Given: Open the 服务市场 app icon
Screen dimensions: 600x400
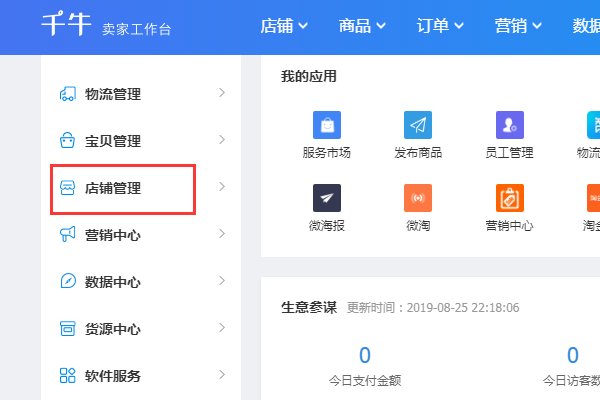Looking at the screenshot, I should point(327,125).
